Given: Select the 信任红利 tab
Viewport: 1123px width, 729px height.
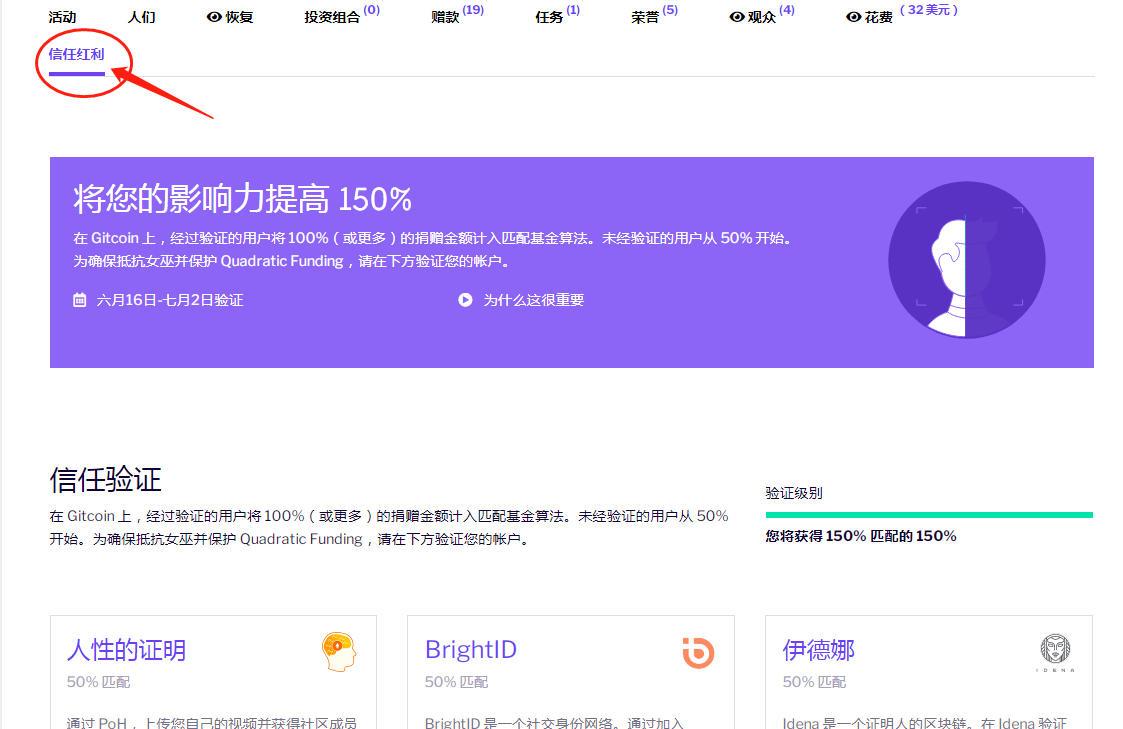Looking at the screenshot, I should click(77, 54).
